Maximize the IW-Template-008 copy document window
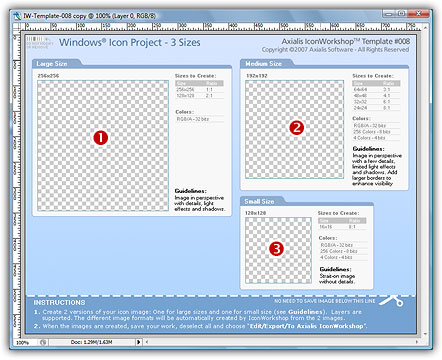 coord(402,14)
